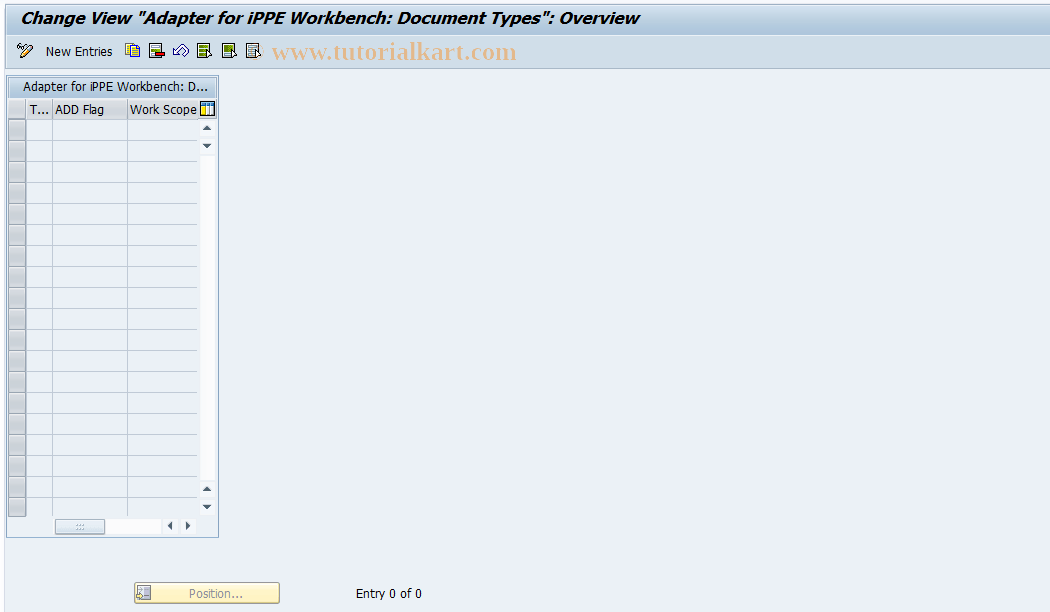Click the New Entries button

pos(79,51)
